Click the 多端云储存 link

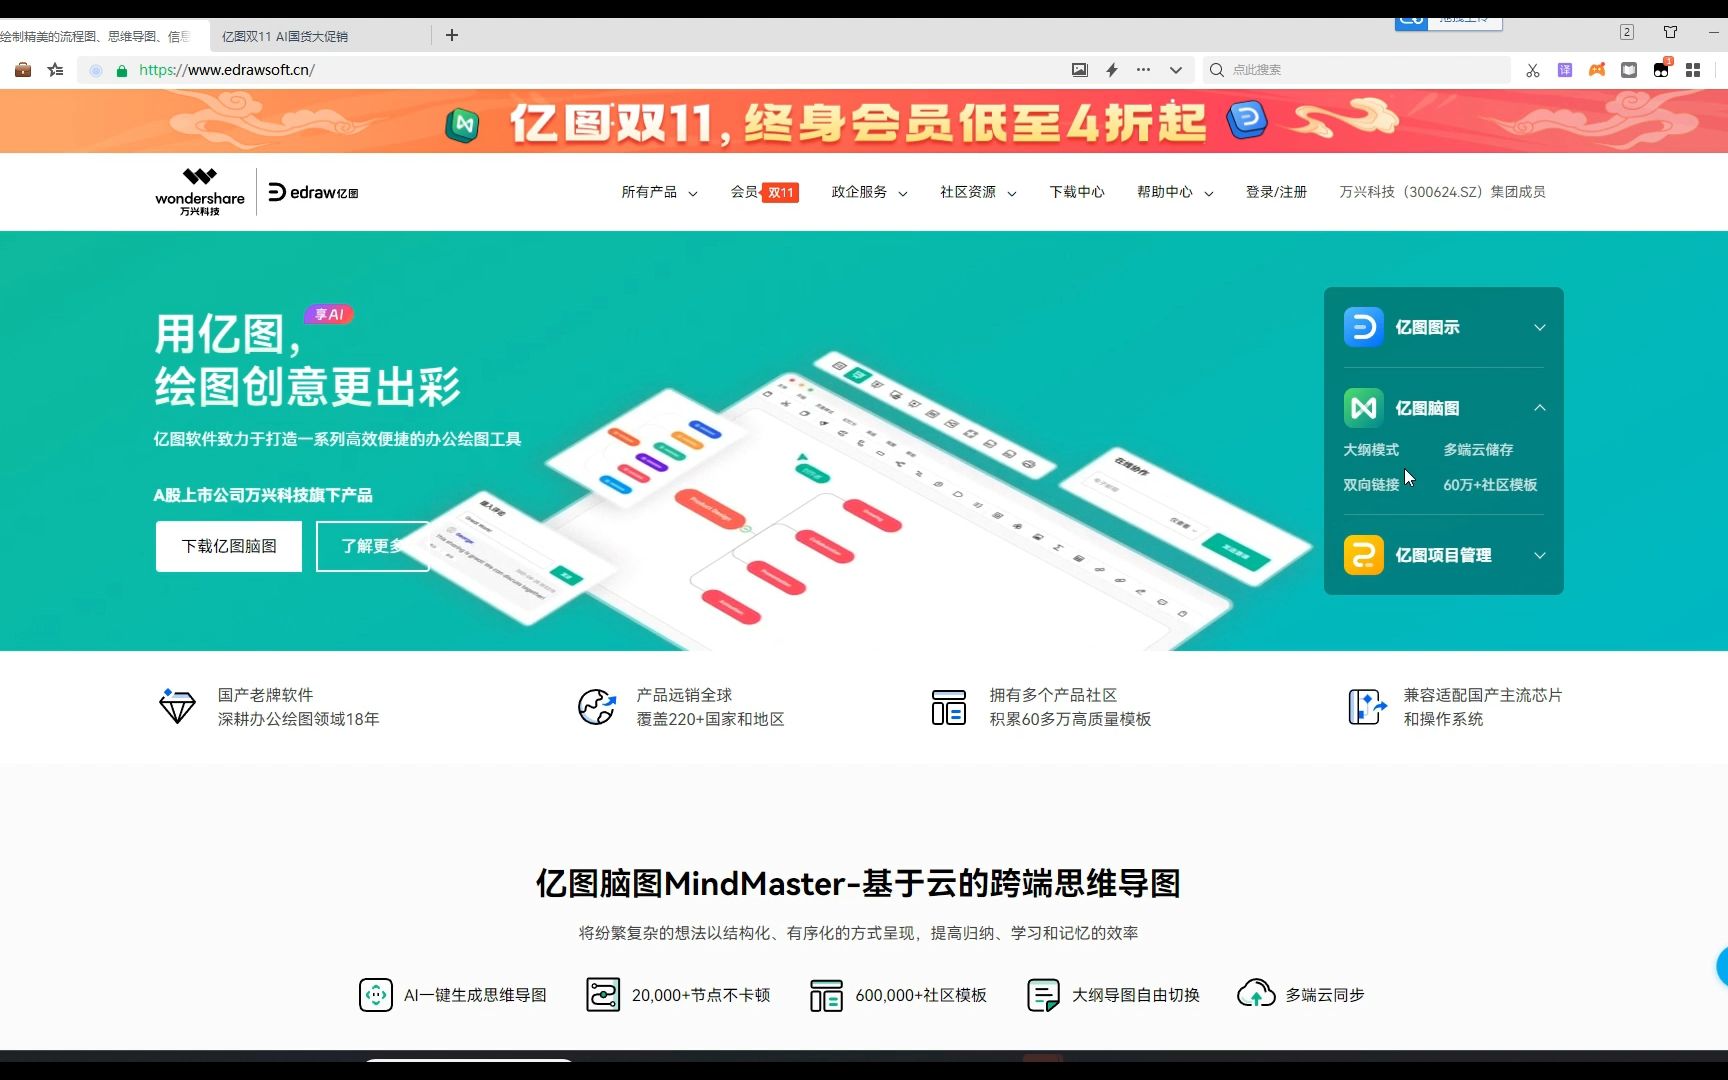point(1478,450)
